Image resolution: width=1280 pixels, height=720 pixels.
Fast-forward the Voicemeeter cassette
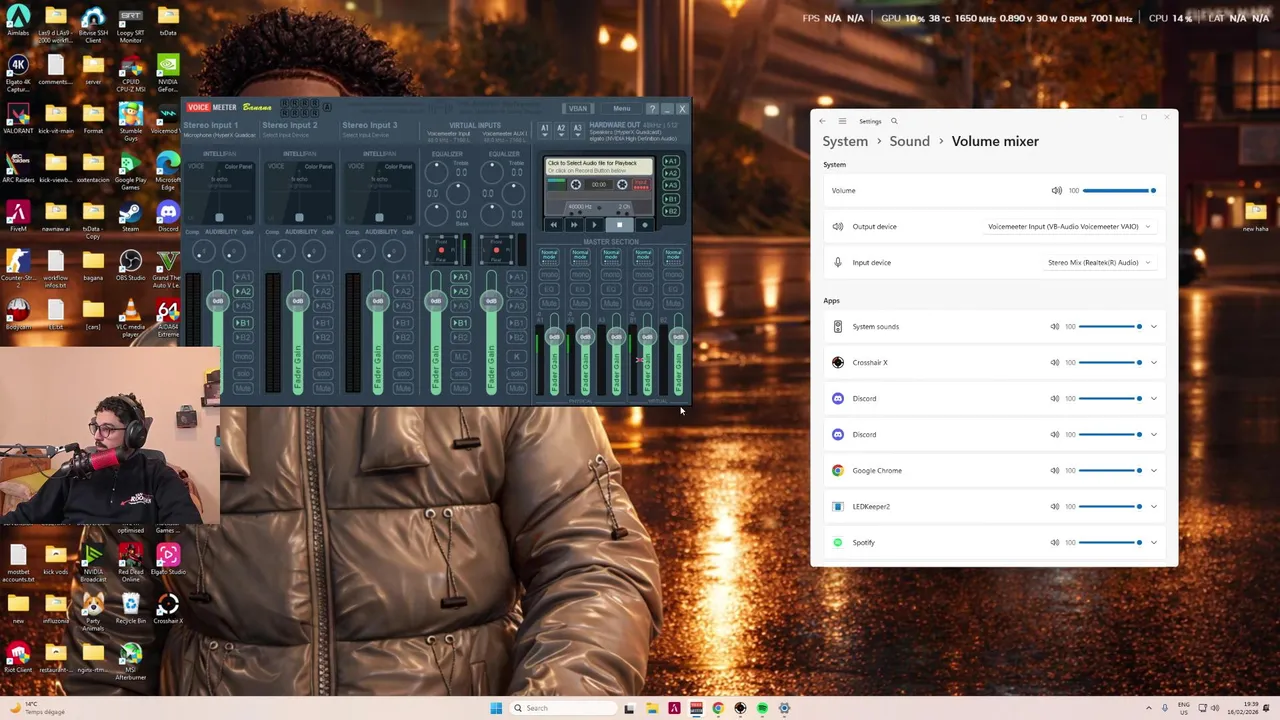point(574,224)
